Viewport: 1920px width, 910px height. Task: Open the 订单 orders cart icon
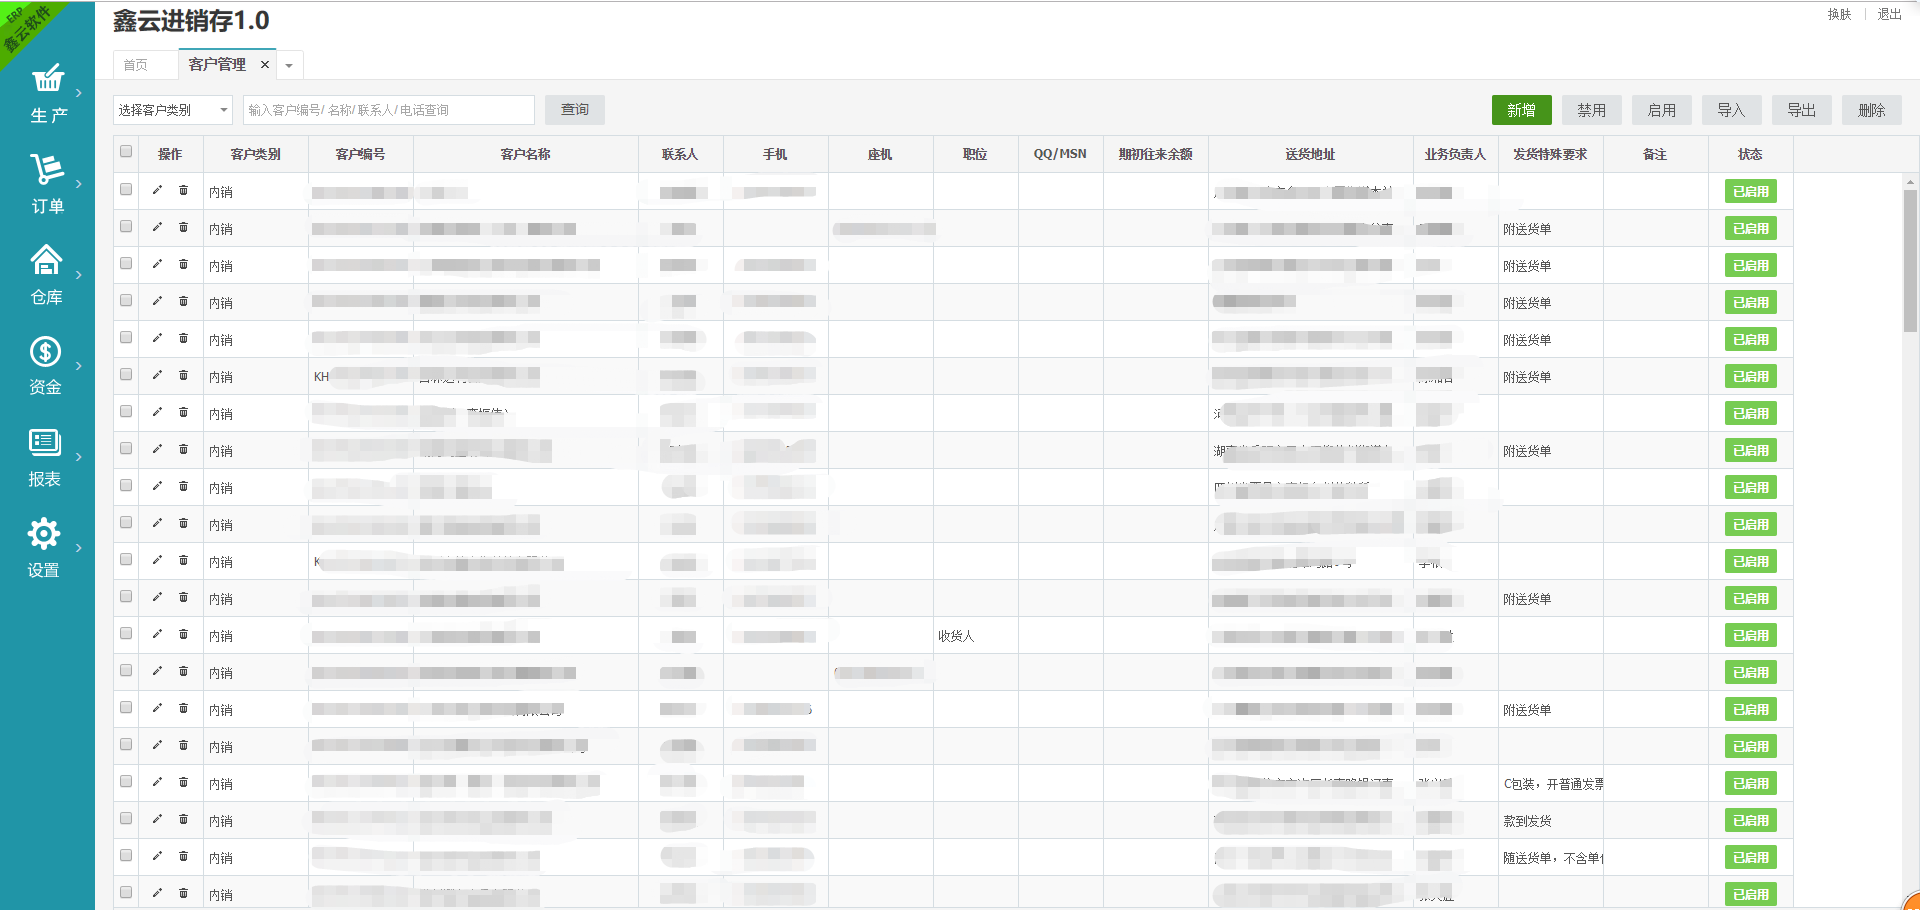pyautogui.click(x=47, y=170)
